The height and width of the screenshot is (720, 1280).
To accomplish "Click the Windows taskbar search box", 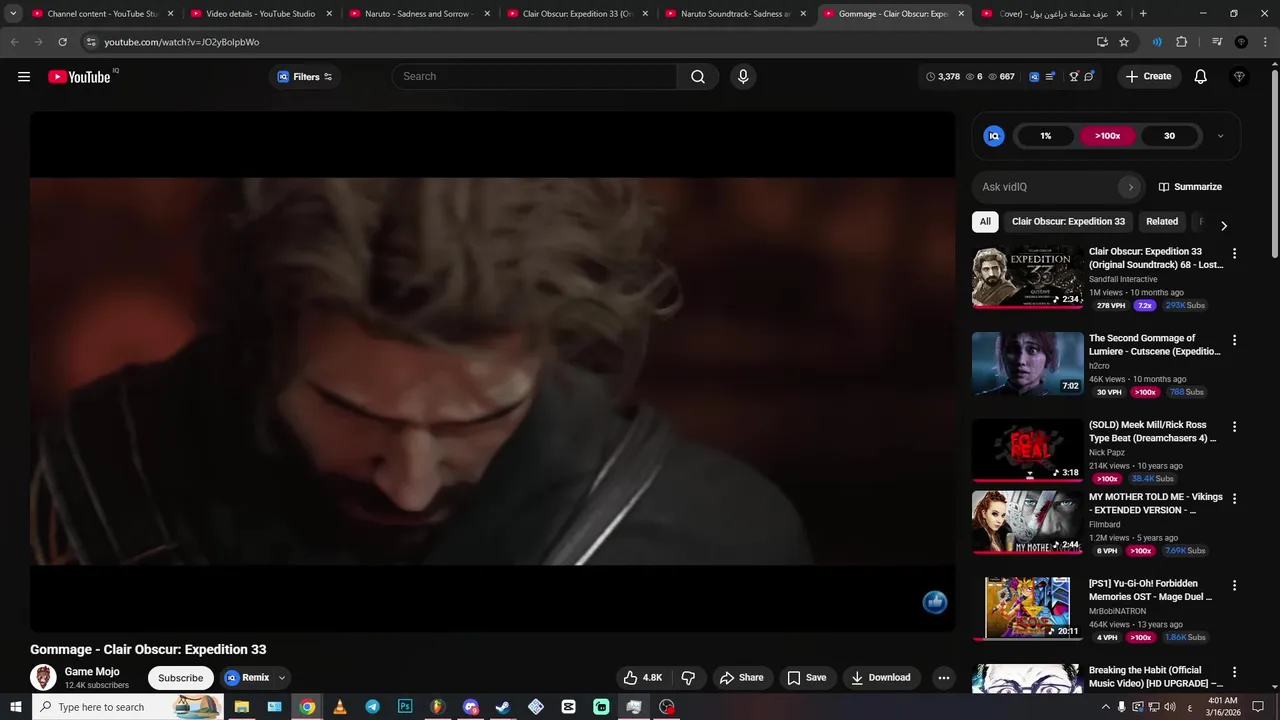I will coord(128,707).
